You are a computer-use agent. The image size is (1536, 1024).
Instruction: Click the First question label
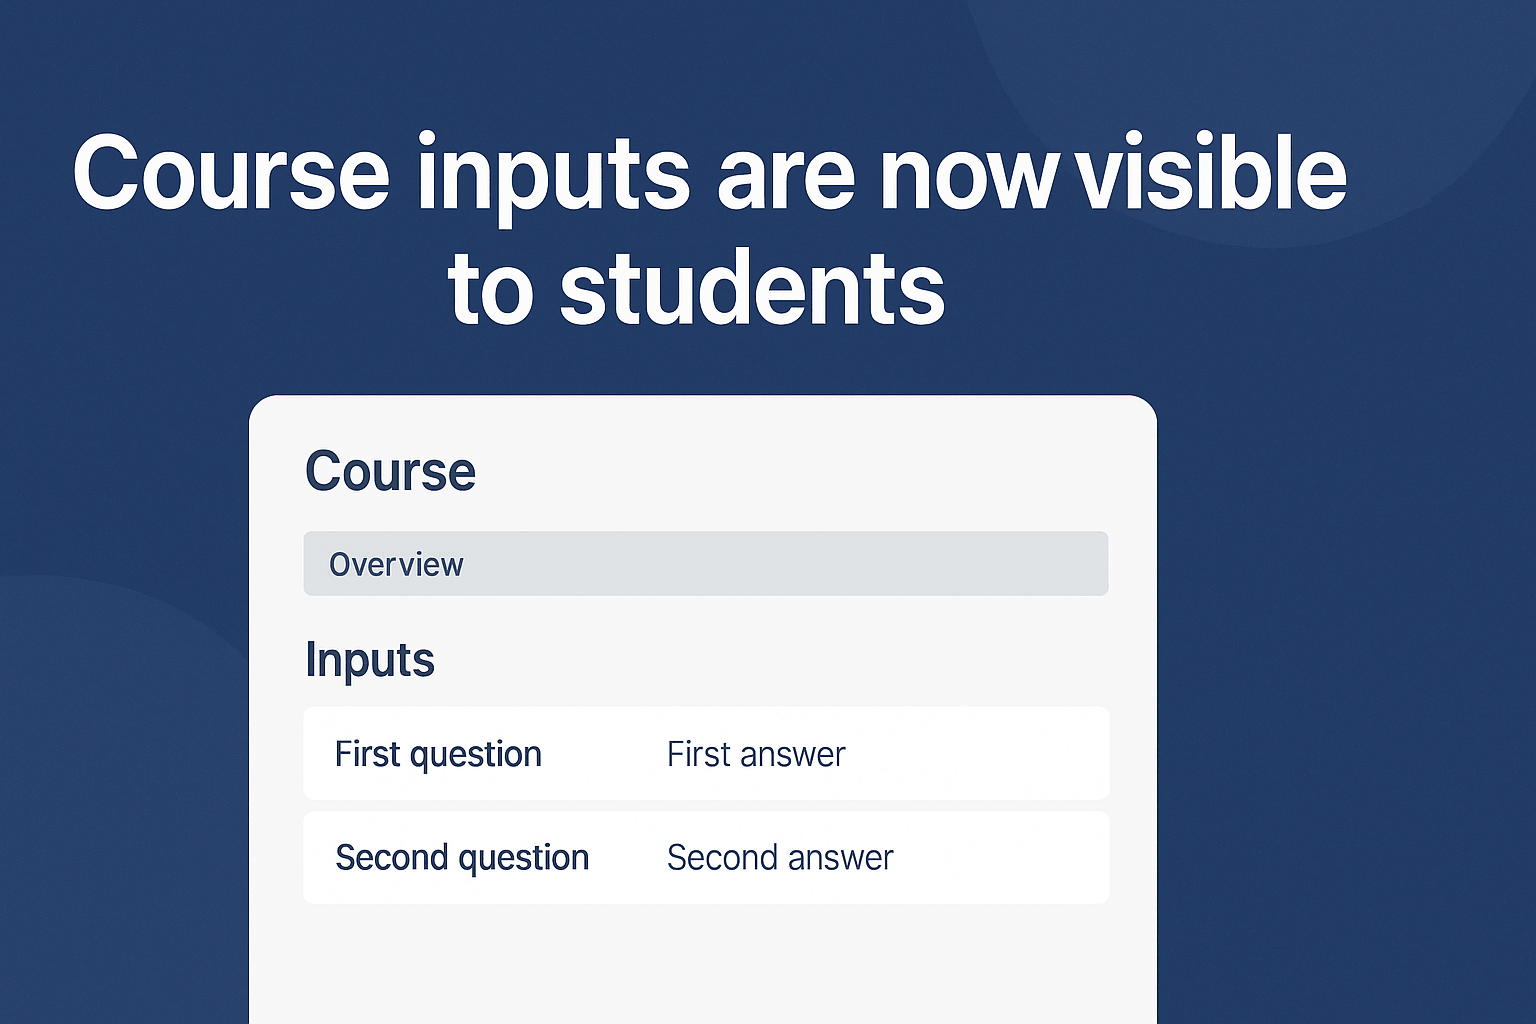coord(438,754)
